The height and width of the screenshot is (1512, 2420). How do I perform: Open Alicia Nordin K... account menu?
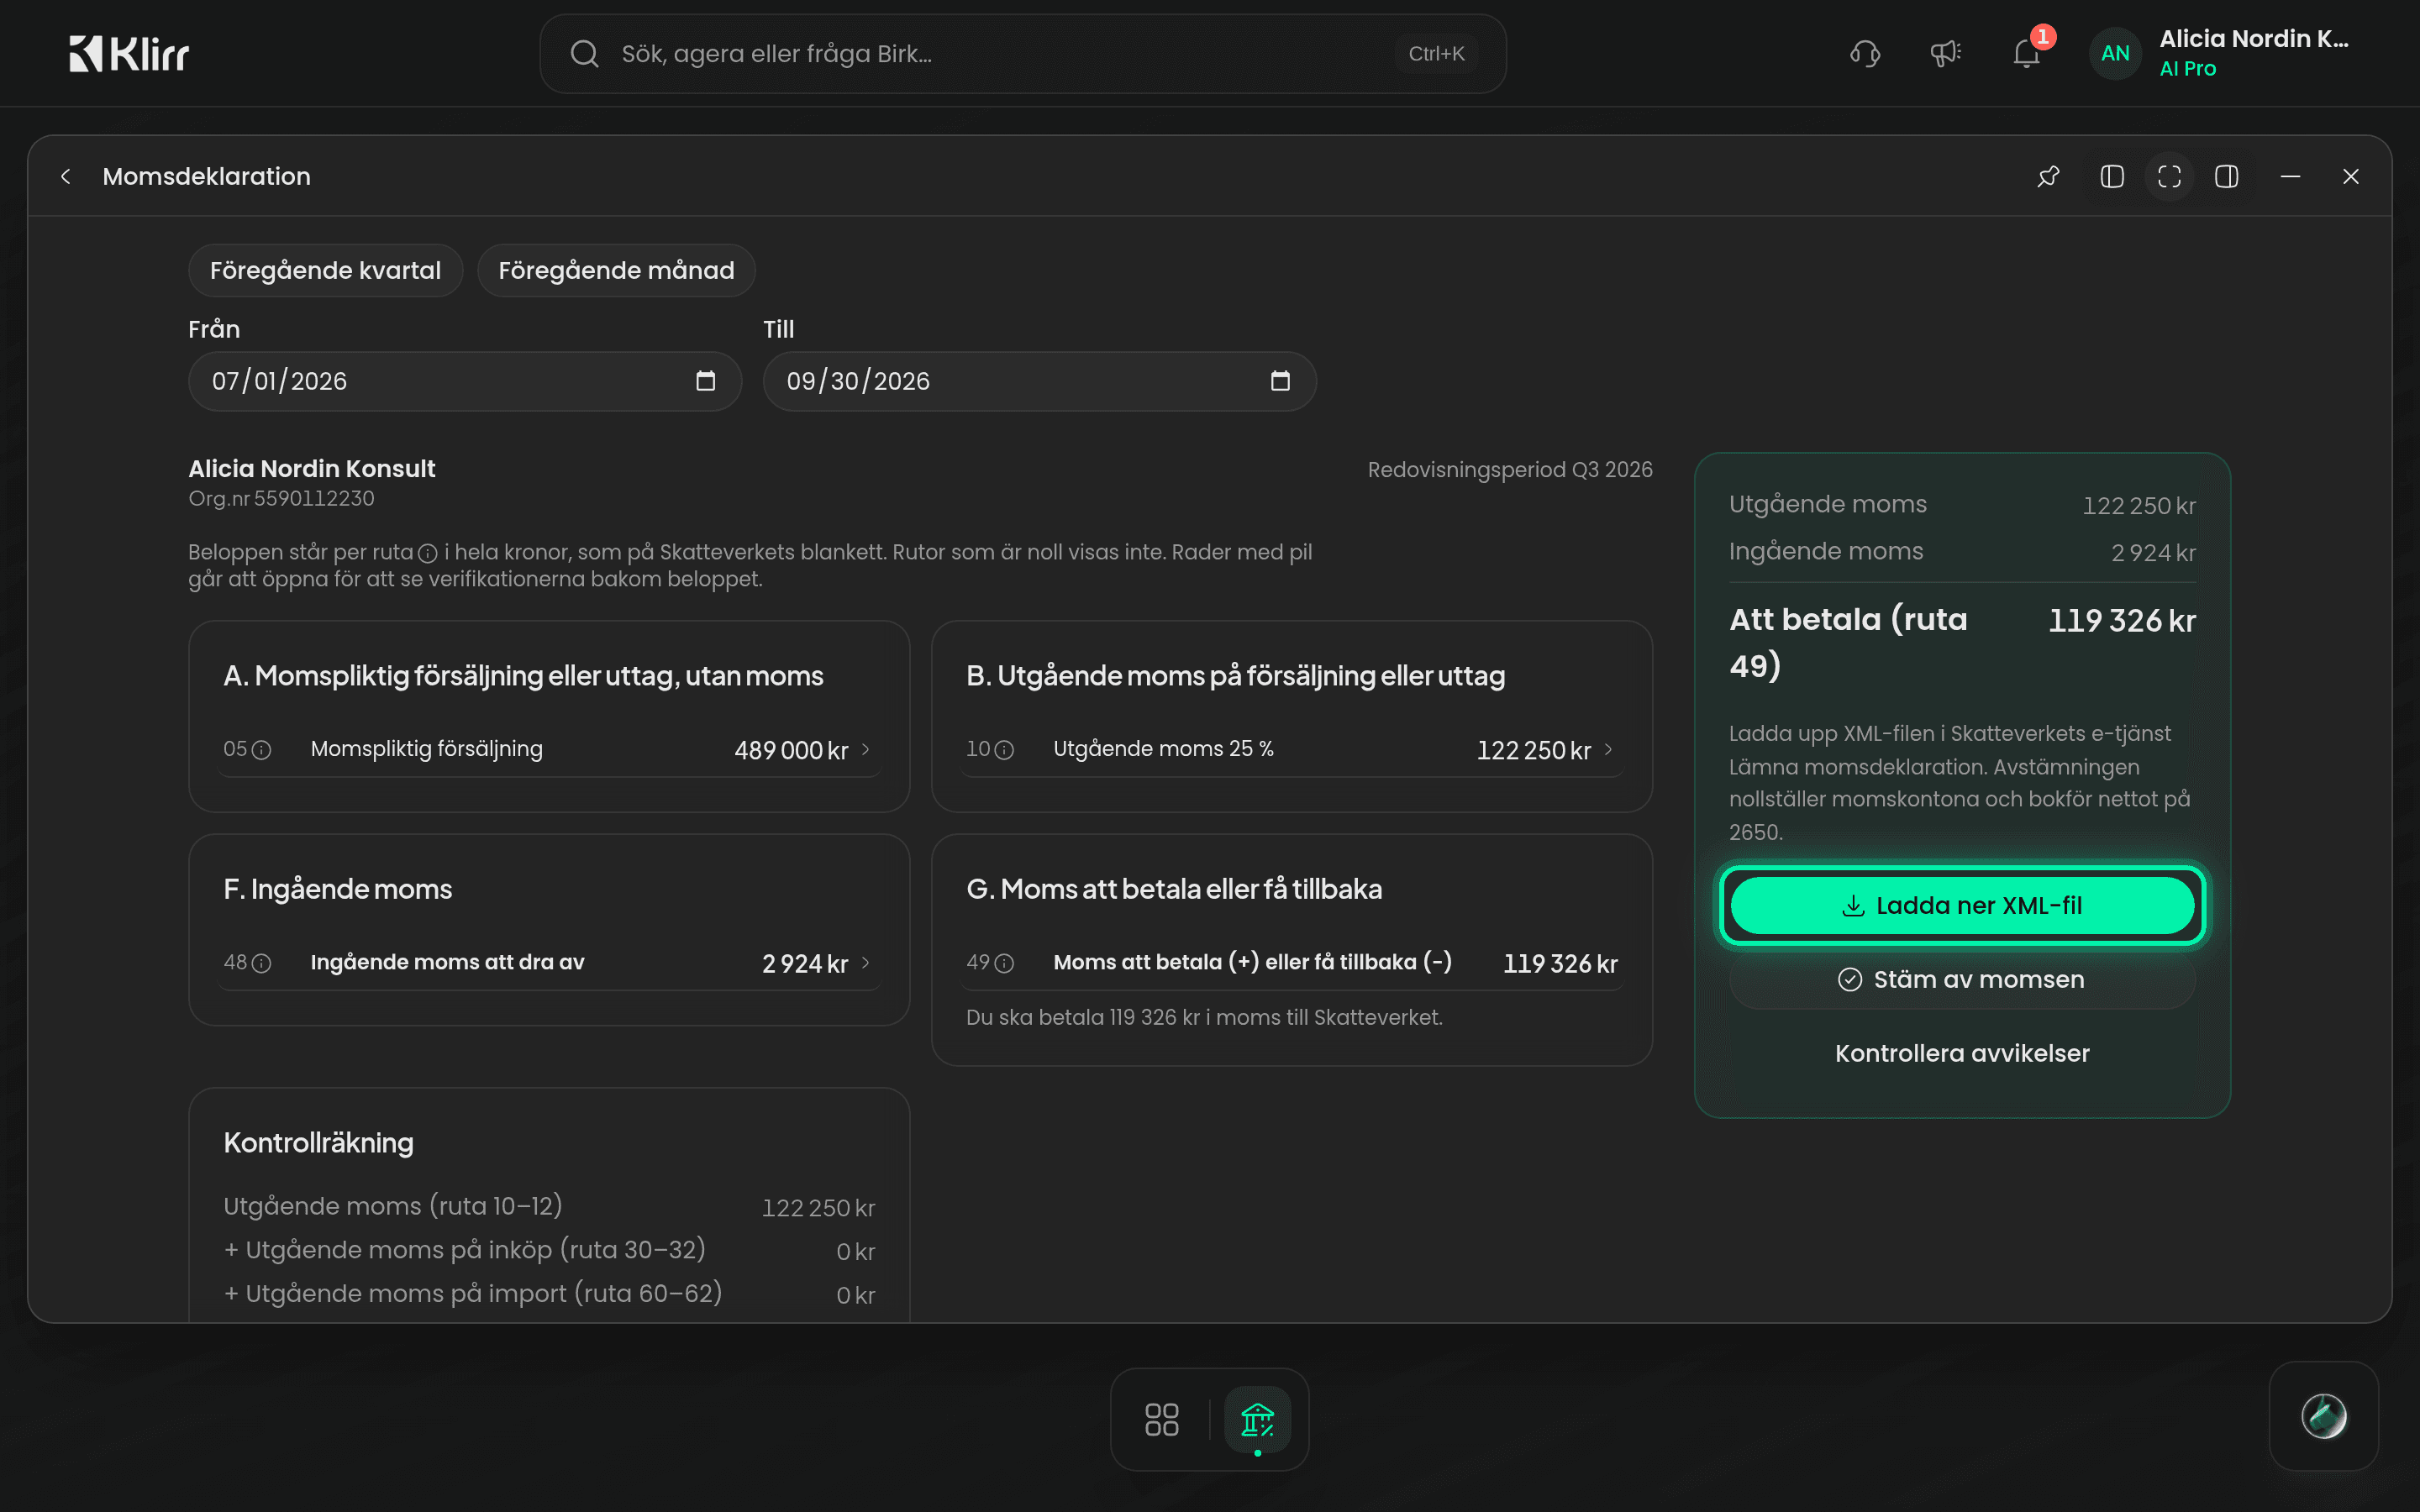pos(2254,53)
